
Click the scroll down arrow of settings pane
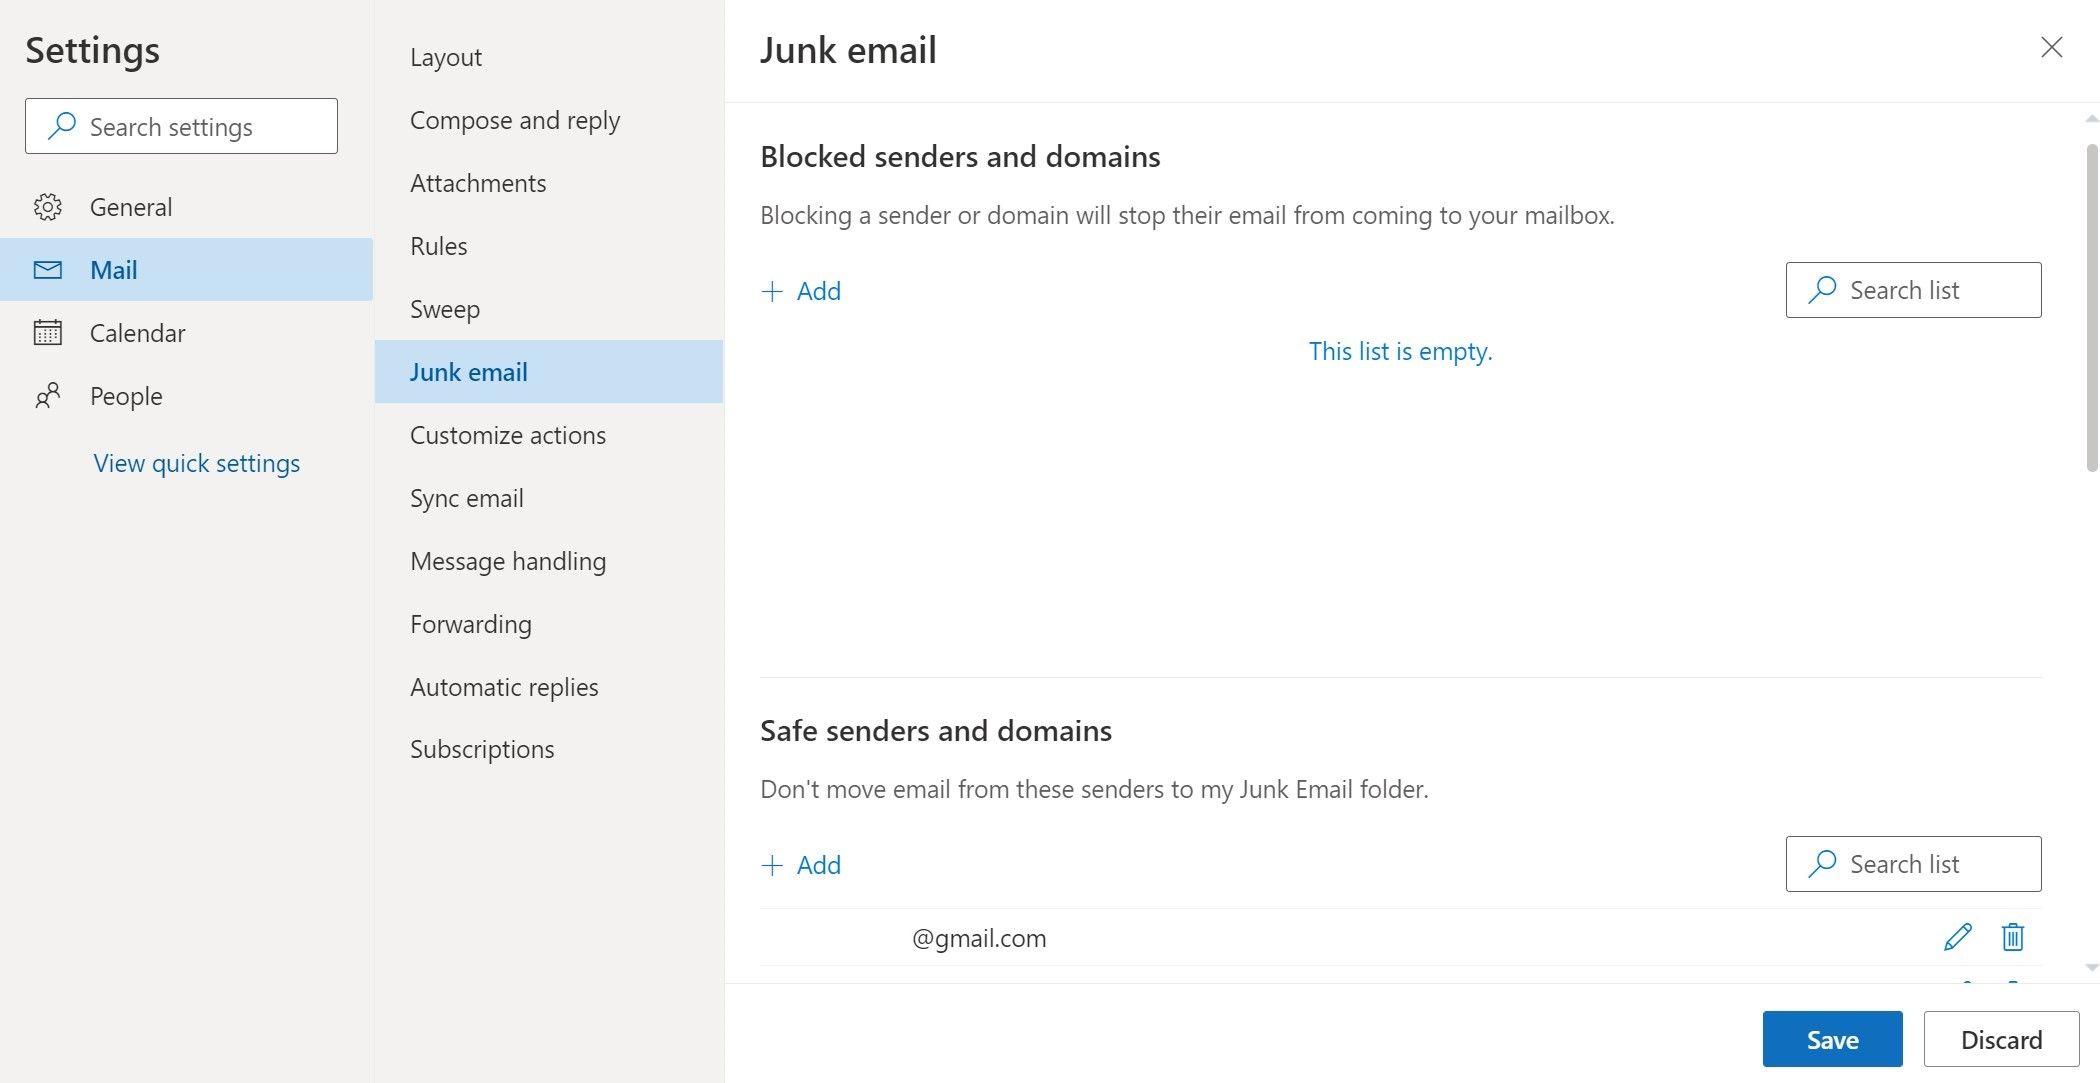click(x=2091, y=968)
